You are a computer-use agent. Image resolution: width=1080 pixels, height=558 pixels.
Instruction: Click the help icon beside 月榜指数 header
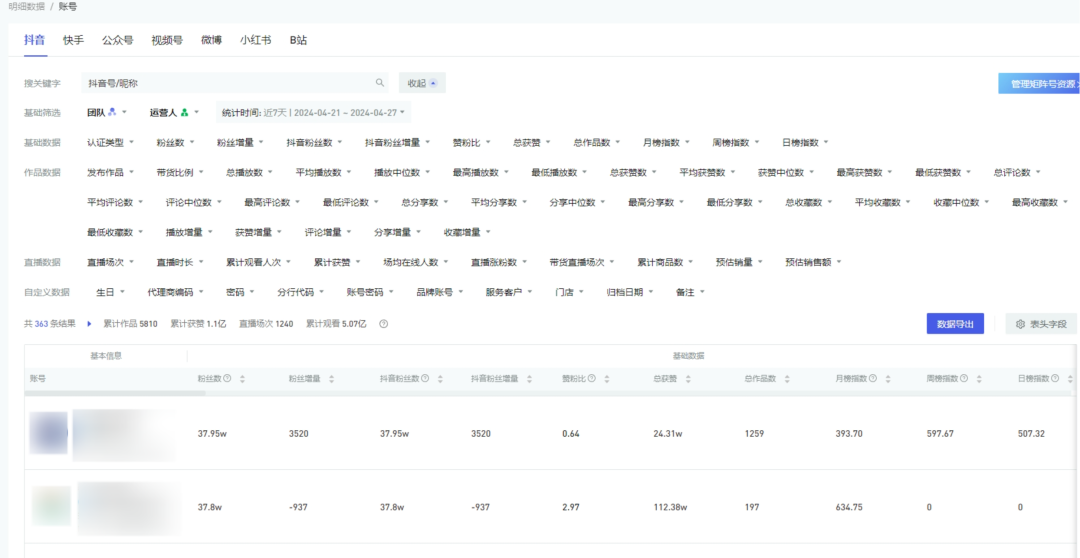(x=873, y=379)
